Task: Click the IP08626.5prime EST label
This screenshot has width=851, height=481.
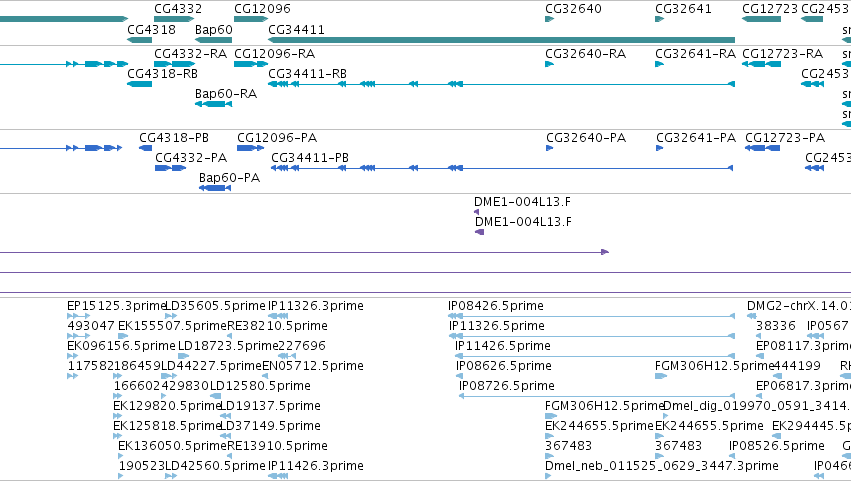Action: coord(504,366)
